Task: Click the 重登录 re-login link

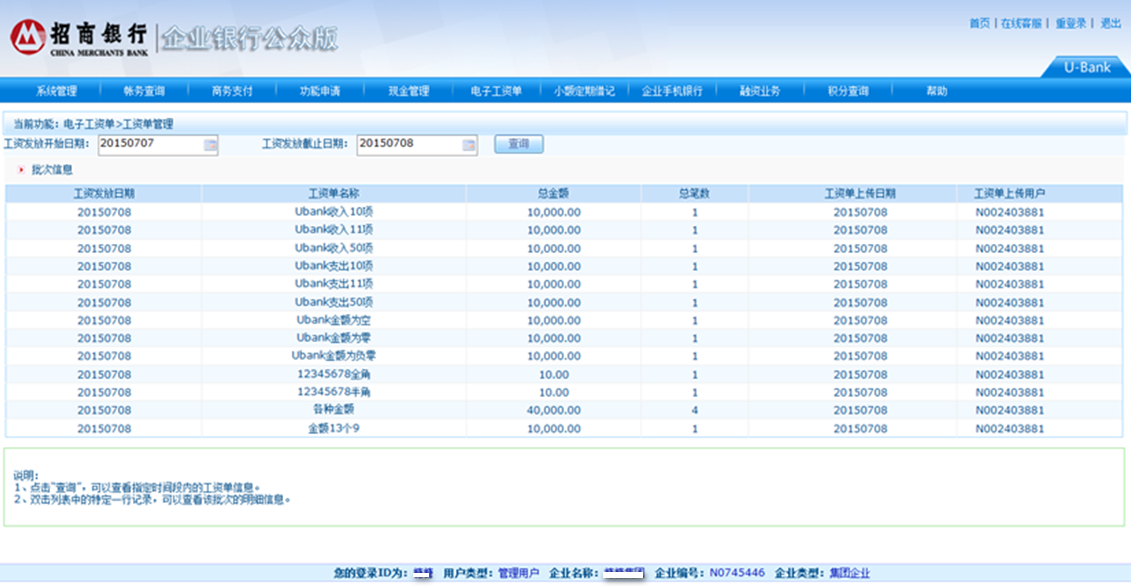Action: click(x=1070, y=23)
